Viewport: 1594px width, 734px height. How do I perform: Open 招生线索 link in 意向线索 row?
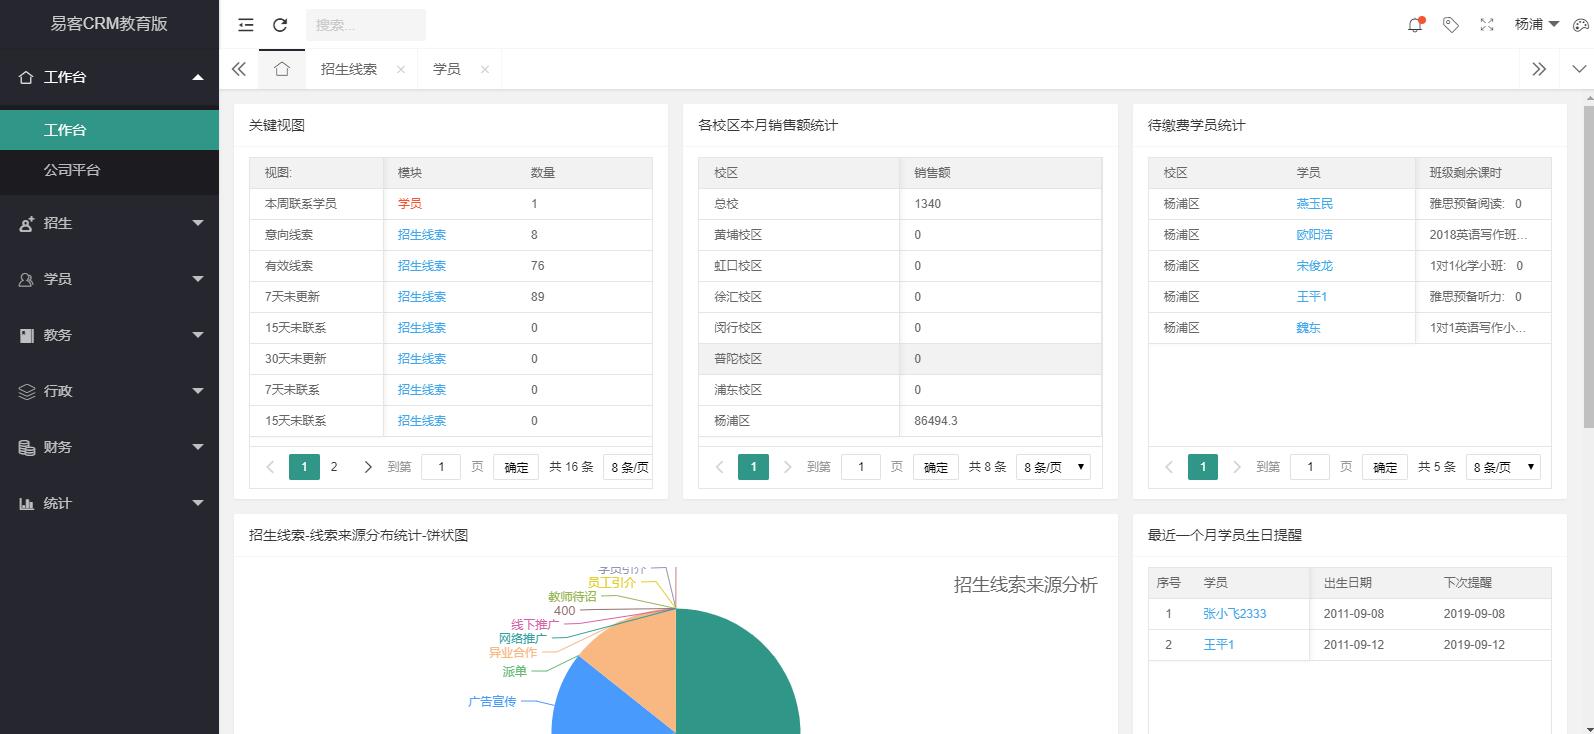point(422,235)
